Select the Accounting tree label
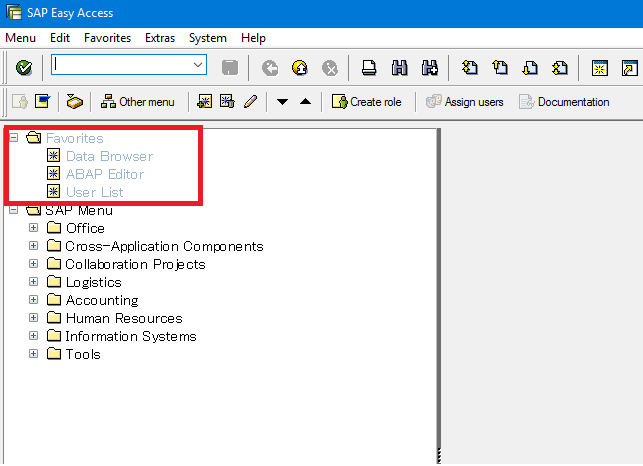The width and height of the screenshot is (643, 466). pos(102,300)
